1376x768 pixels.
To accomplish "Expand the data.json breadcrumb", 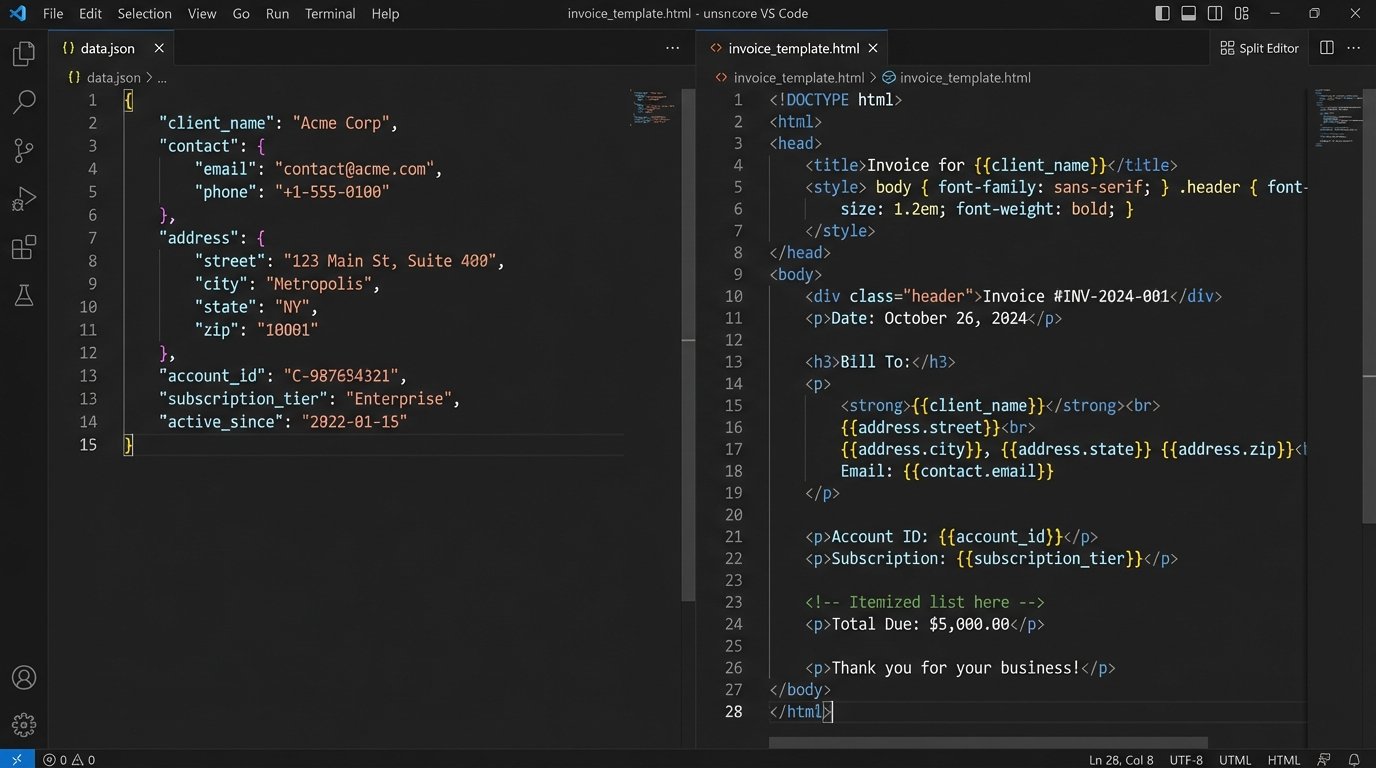I will click(113, 77).
